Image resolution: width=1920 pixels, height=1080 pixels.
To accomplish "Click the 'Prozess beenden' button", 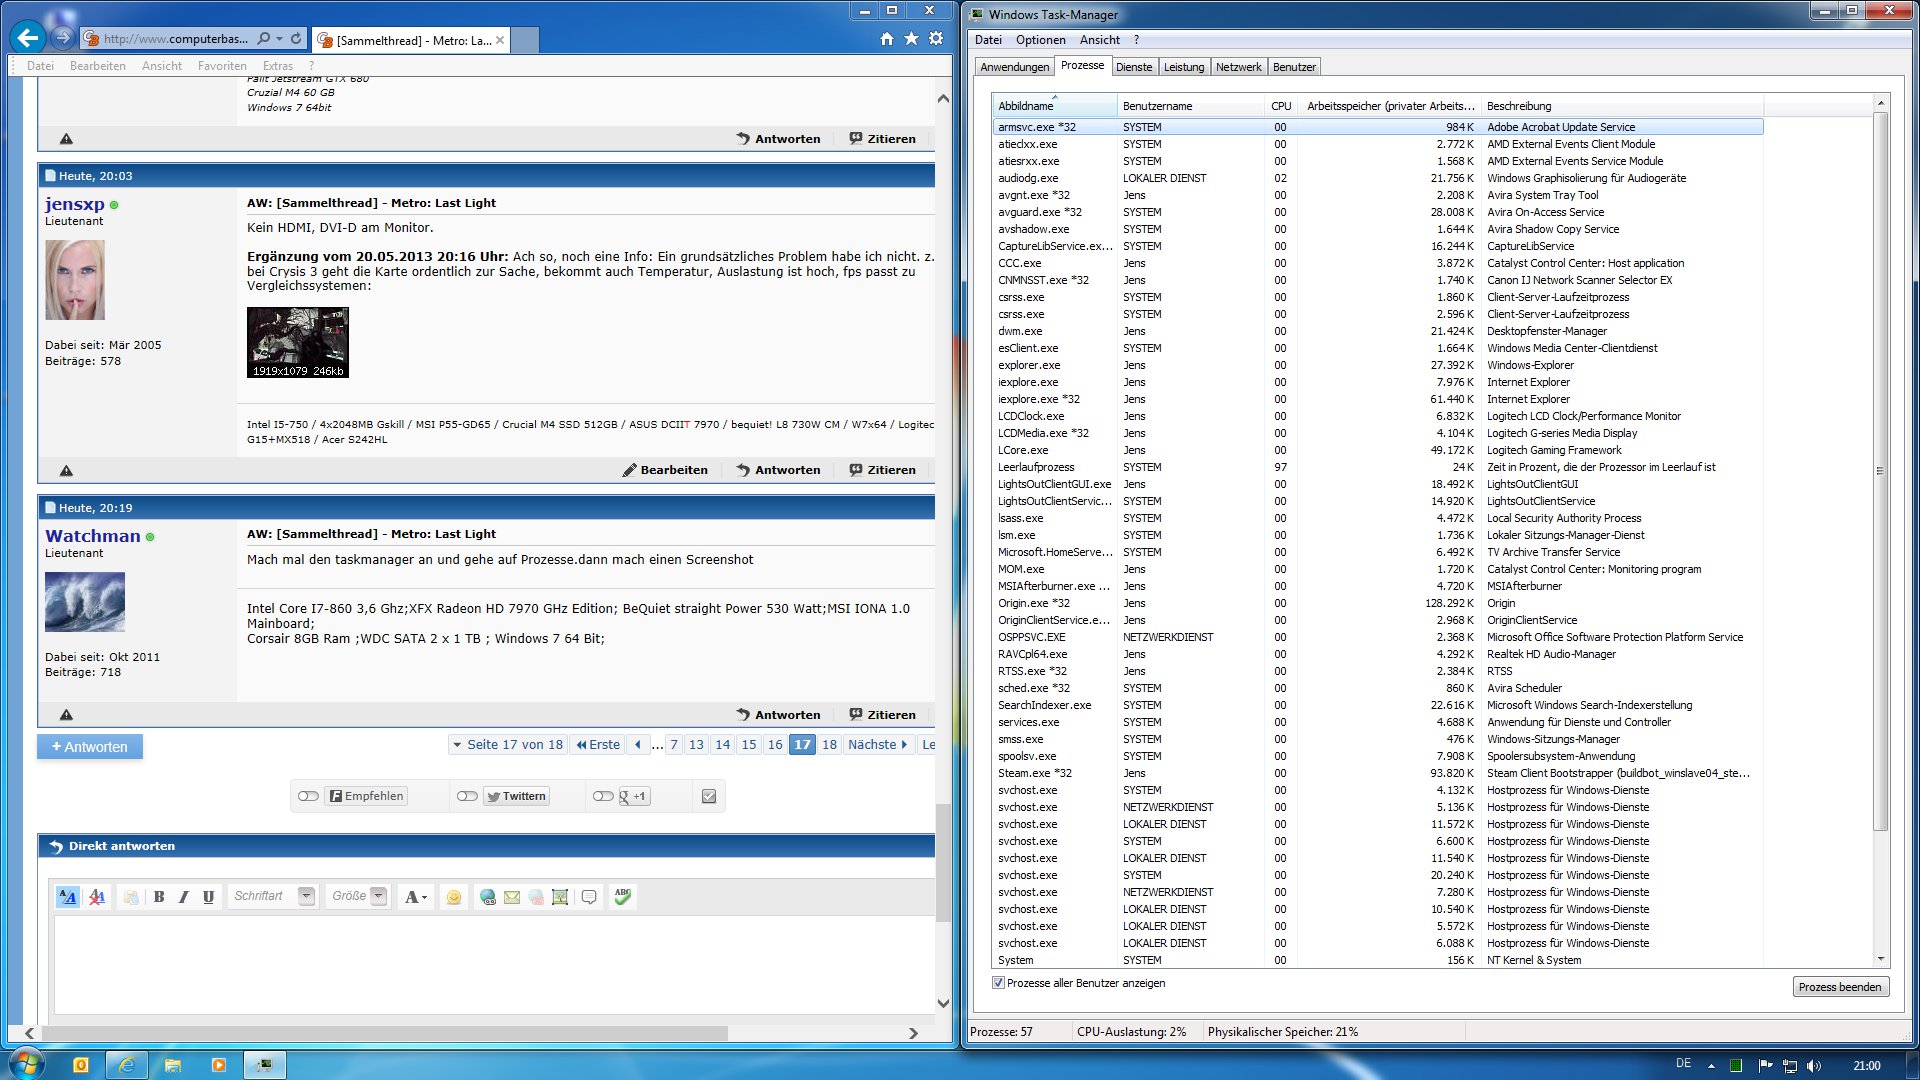I will click(x=1839, y=987).
